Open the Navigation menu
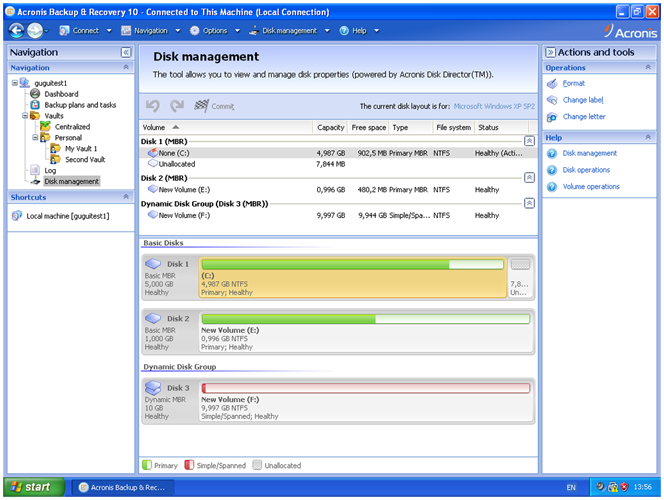 click(x=151, y=30)
